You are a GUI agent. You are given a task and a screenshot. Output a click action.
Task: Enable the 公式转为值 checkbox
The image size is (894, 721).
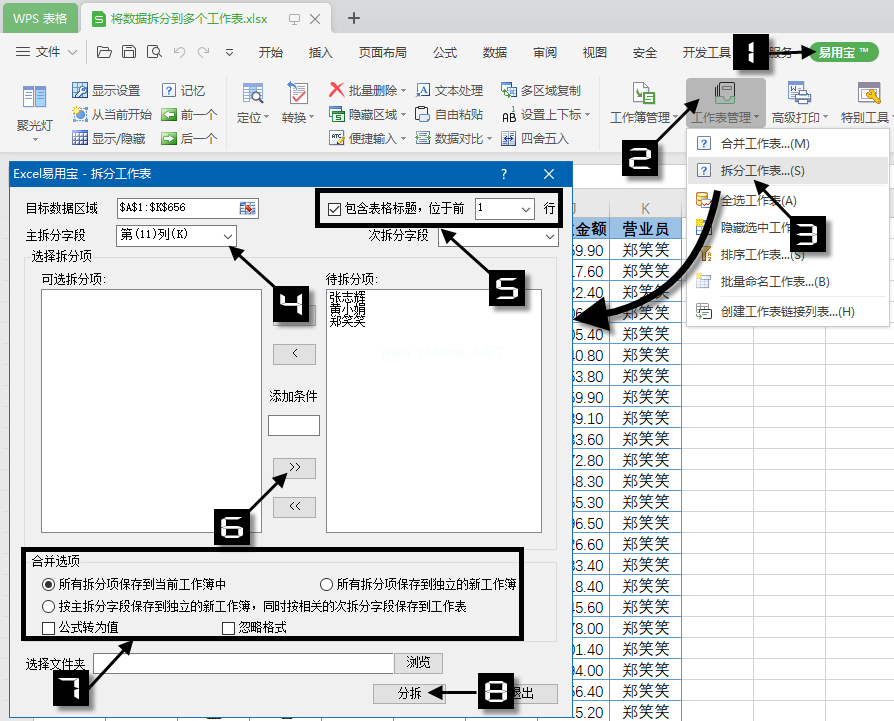click(49, 628)
